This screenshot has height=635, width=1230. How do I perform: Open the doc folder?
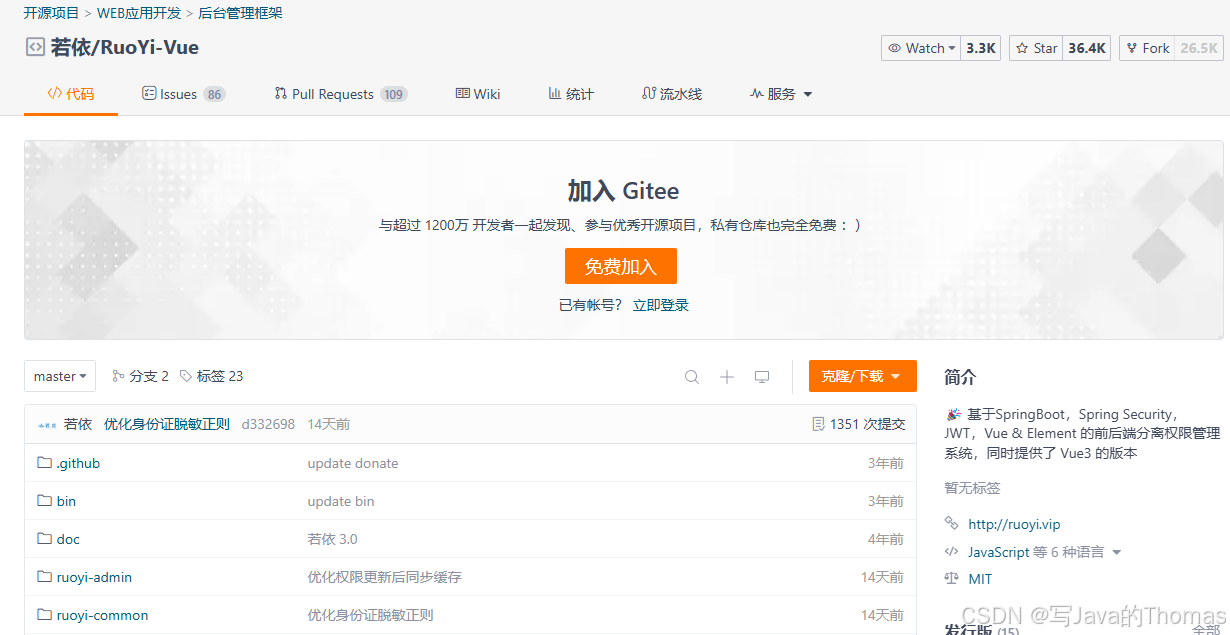point(68,539)
